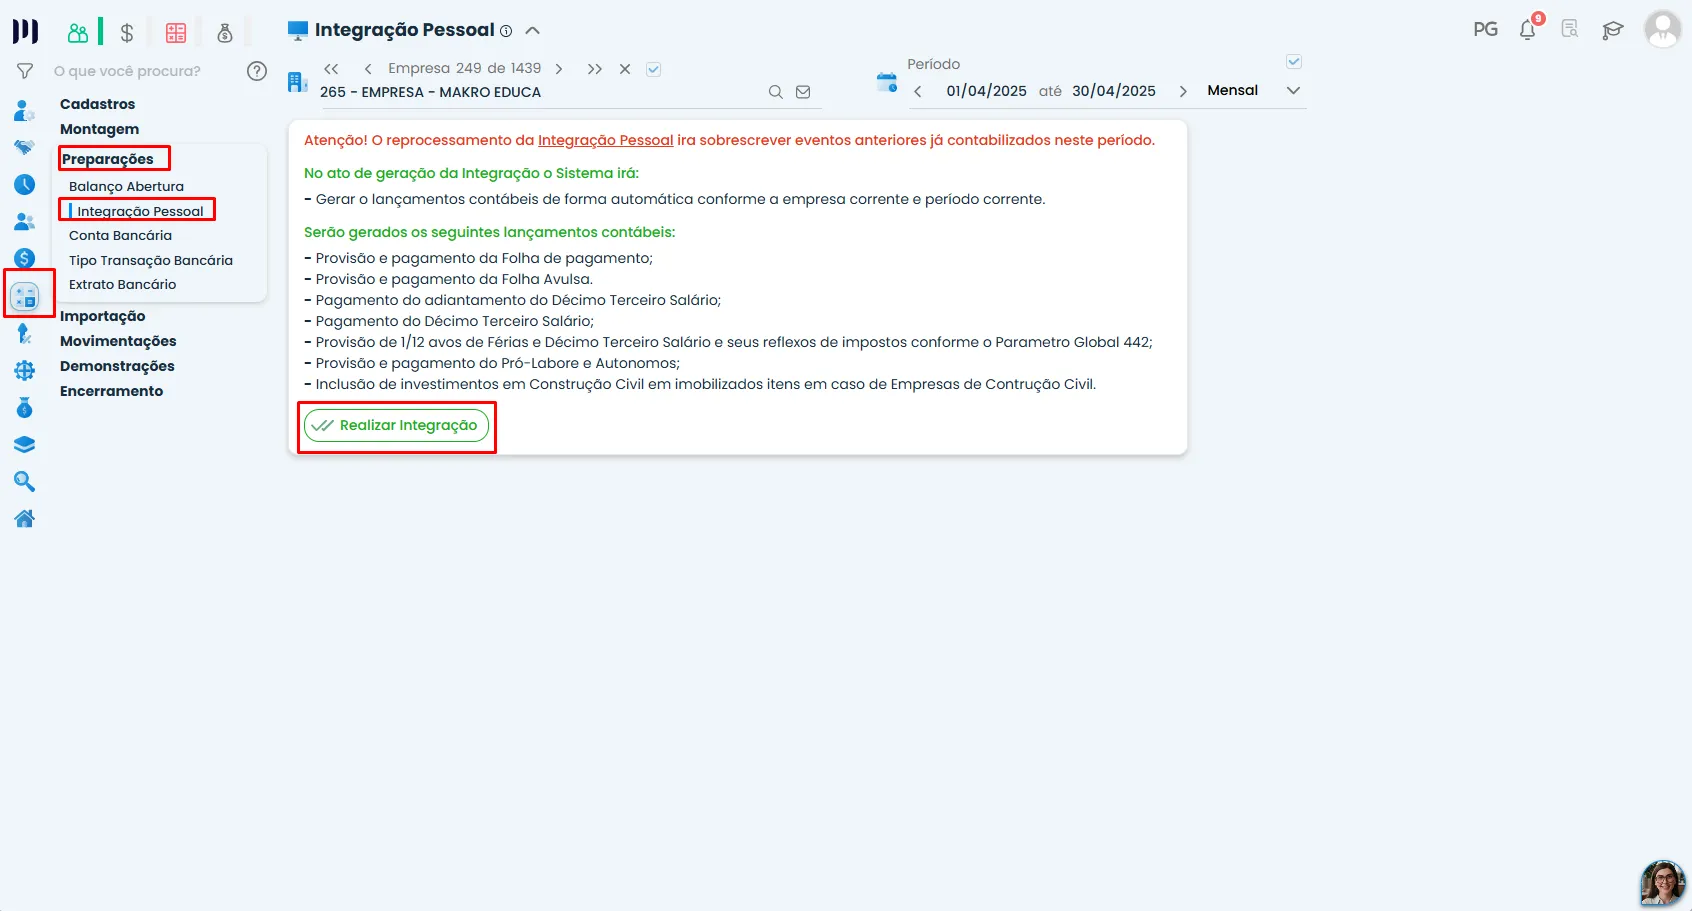Open the globe sidebar icon
Screen dimensions: 1692x911
click(x=25, y=371)
